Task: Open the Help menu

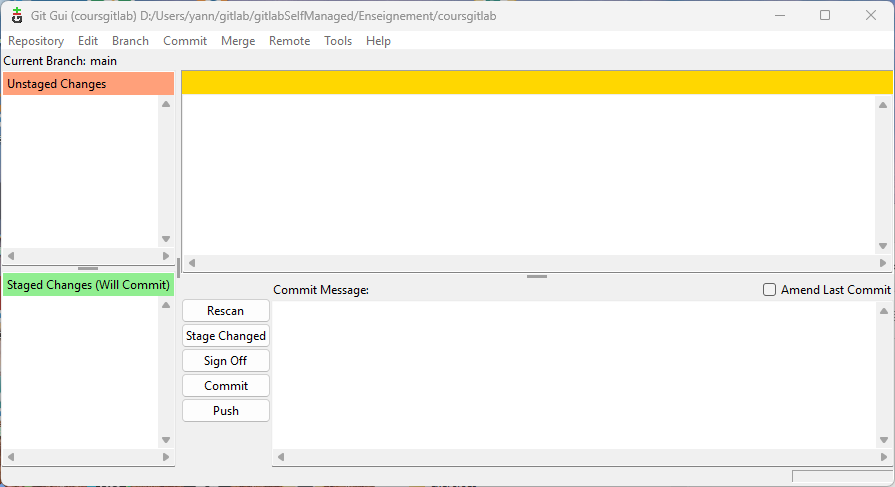Action: (378, 41)
